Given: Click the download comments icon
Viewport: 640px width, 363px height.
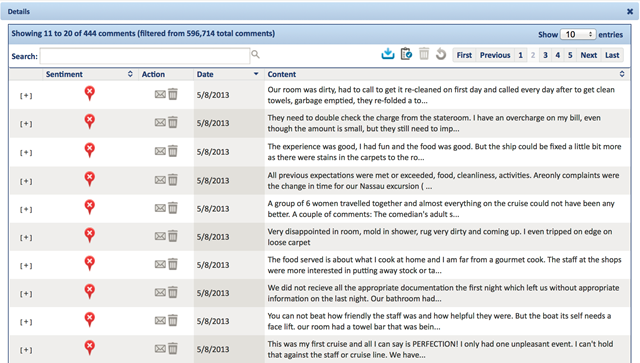Looking at the screenshot, I should pos(388,54).
